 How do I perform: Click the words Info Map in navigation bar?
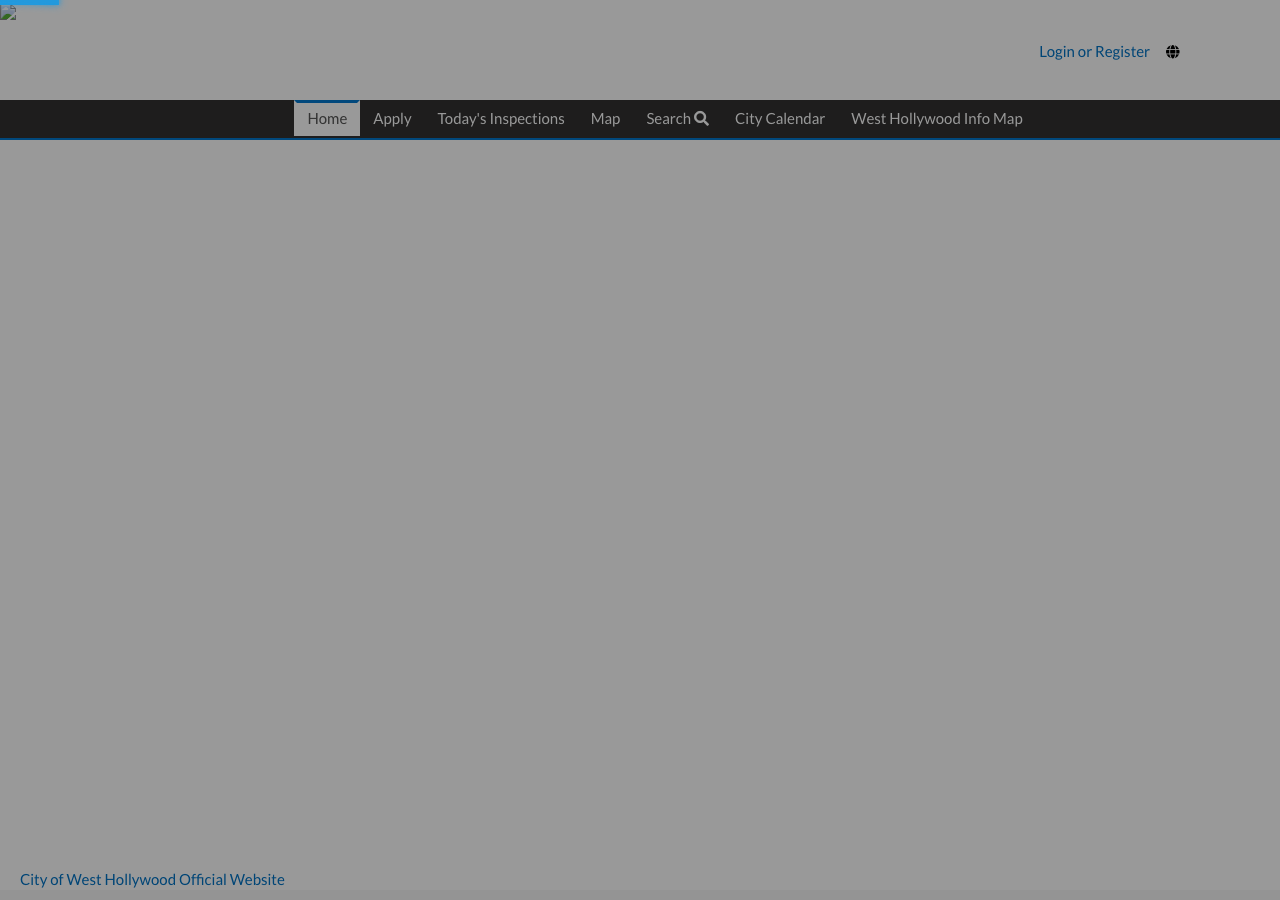click(x=993, y=118)
